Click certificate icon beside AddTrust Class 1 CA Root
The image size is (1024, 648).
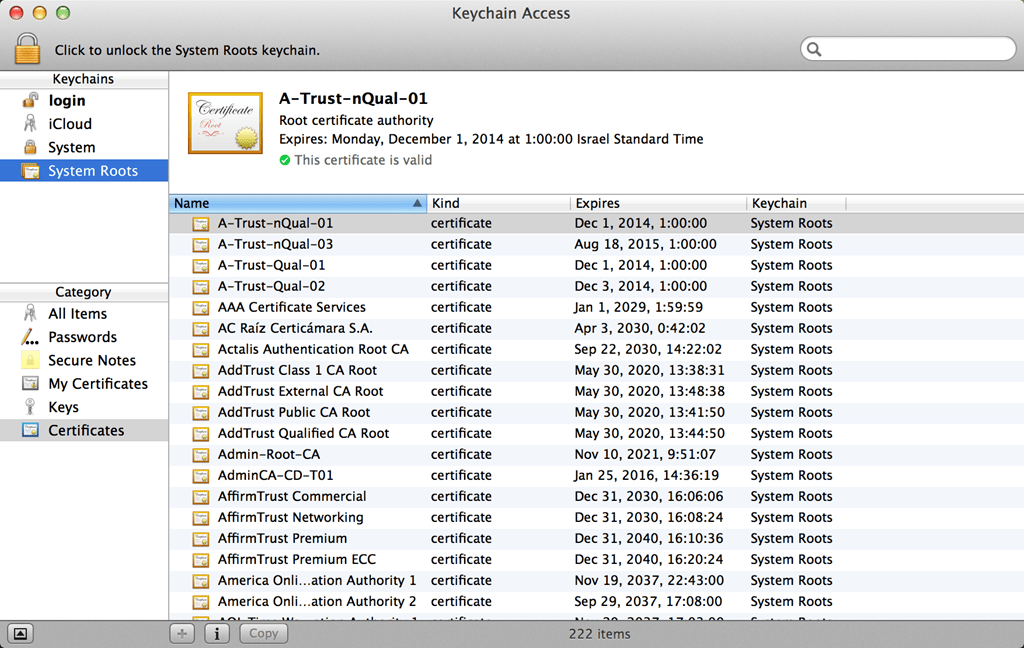pyautogui.click(x=200, y=371)
